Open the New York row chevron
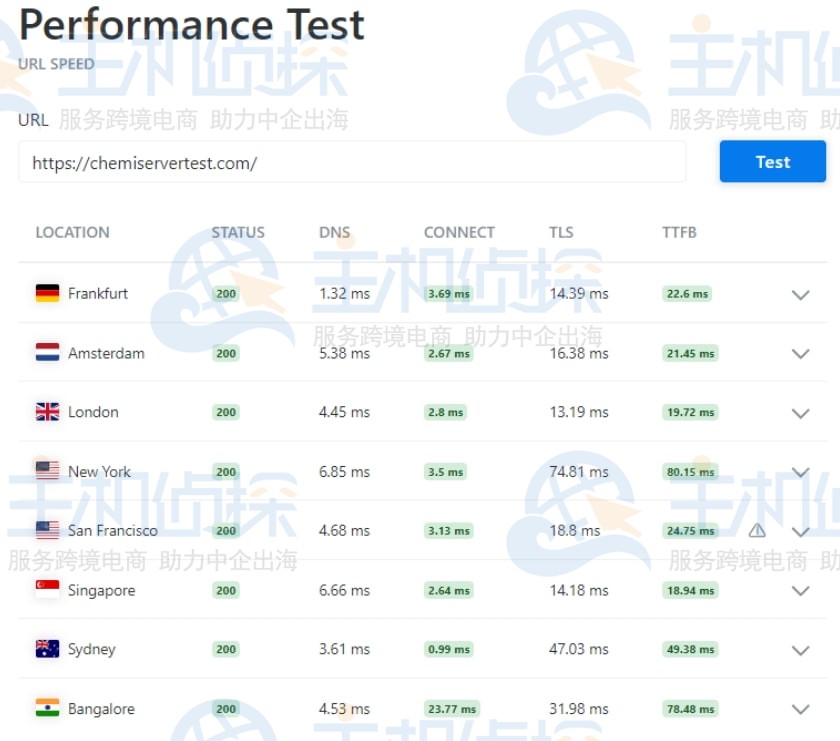 click(800, 472)
